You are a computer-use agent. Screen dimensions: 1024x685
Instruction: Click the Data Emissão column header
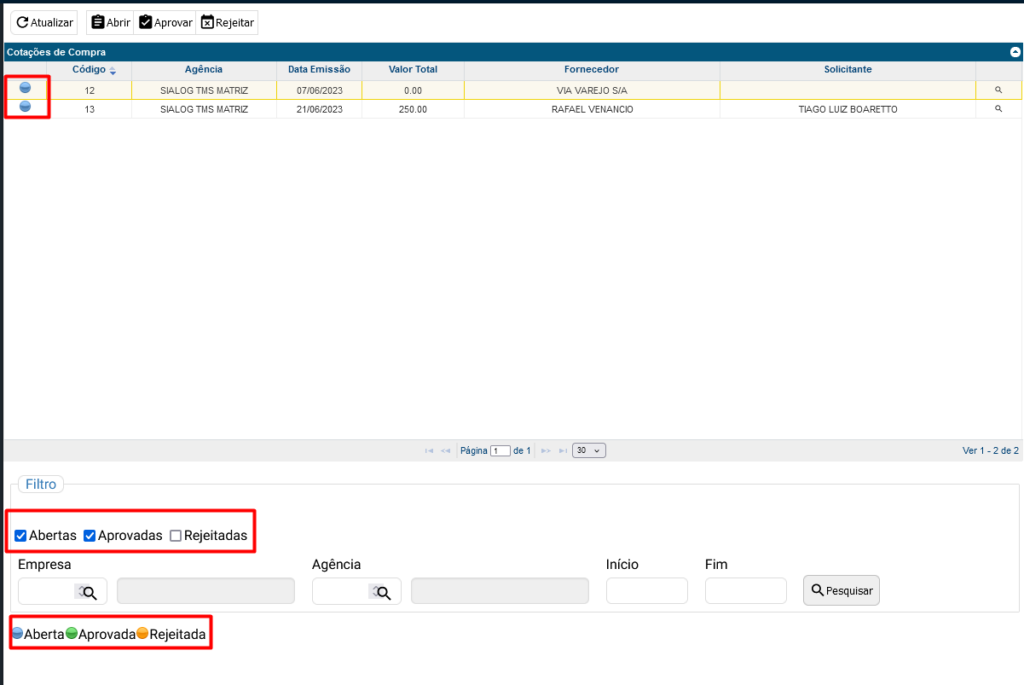point(319,70)
